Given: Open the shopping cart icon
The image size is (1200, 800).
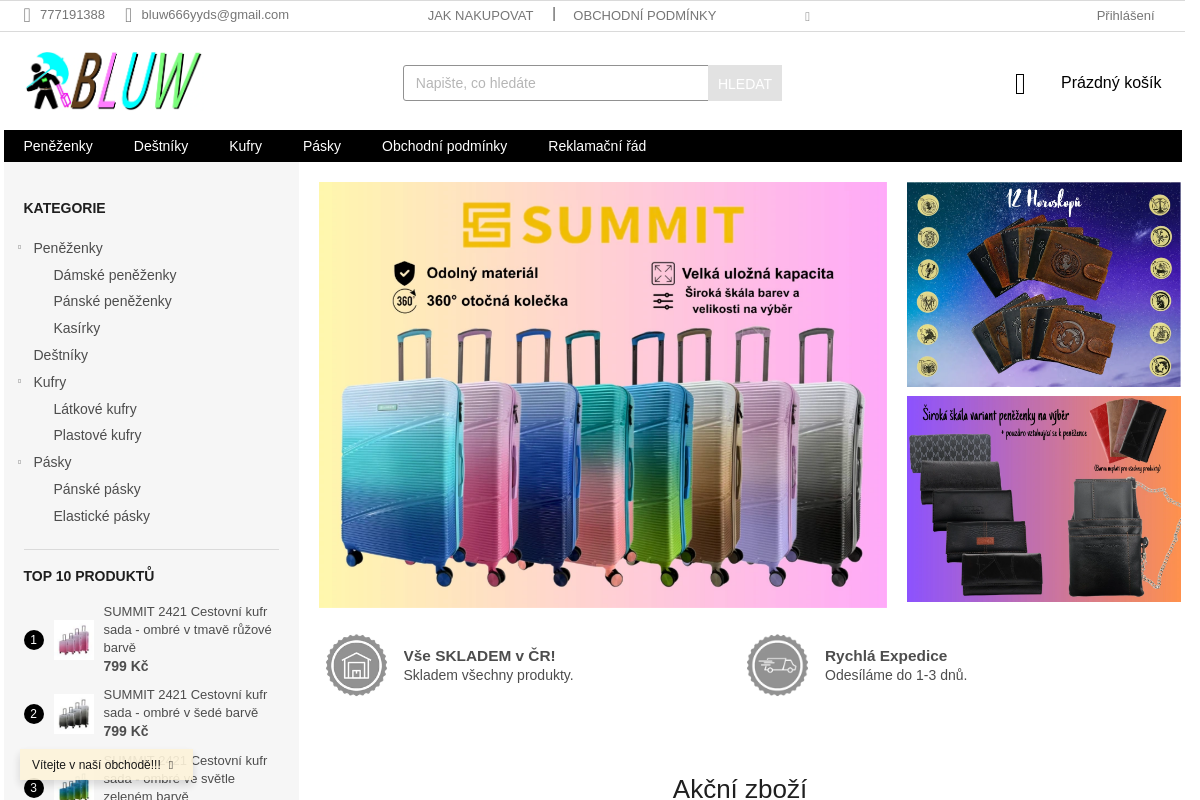Looking at the screenshot, I should [x=1020, y=84].
